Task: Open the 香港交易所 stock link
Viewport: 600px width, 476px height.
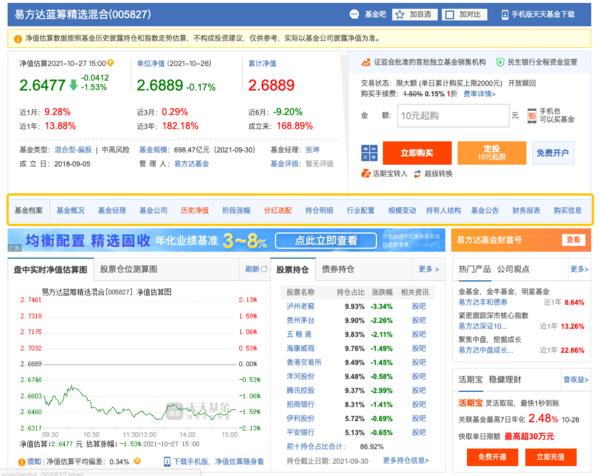Action: (x=304, y=362)
